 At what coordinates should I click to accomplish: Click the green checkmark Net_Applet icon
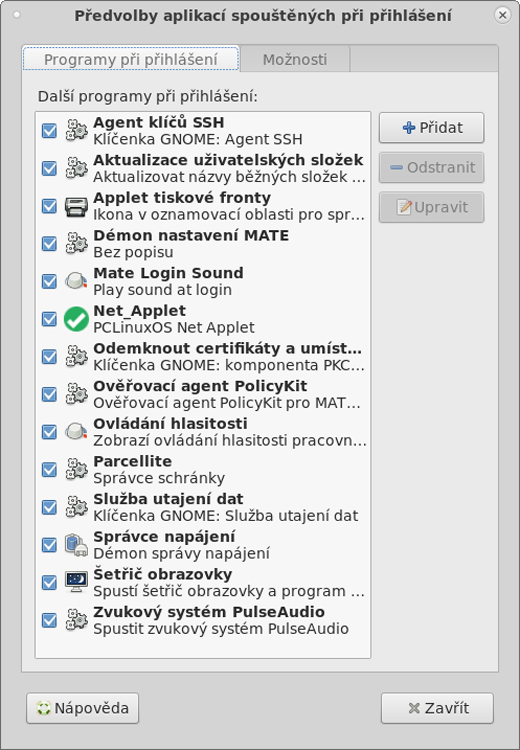76,319
